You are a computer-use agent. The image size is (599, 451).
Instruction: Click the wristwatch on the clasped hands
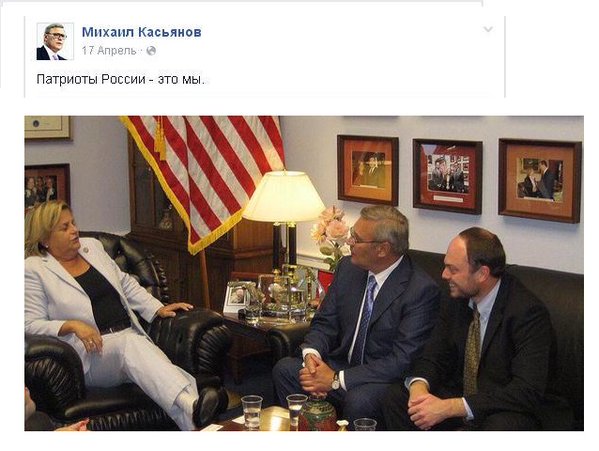click(335, 381)
